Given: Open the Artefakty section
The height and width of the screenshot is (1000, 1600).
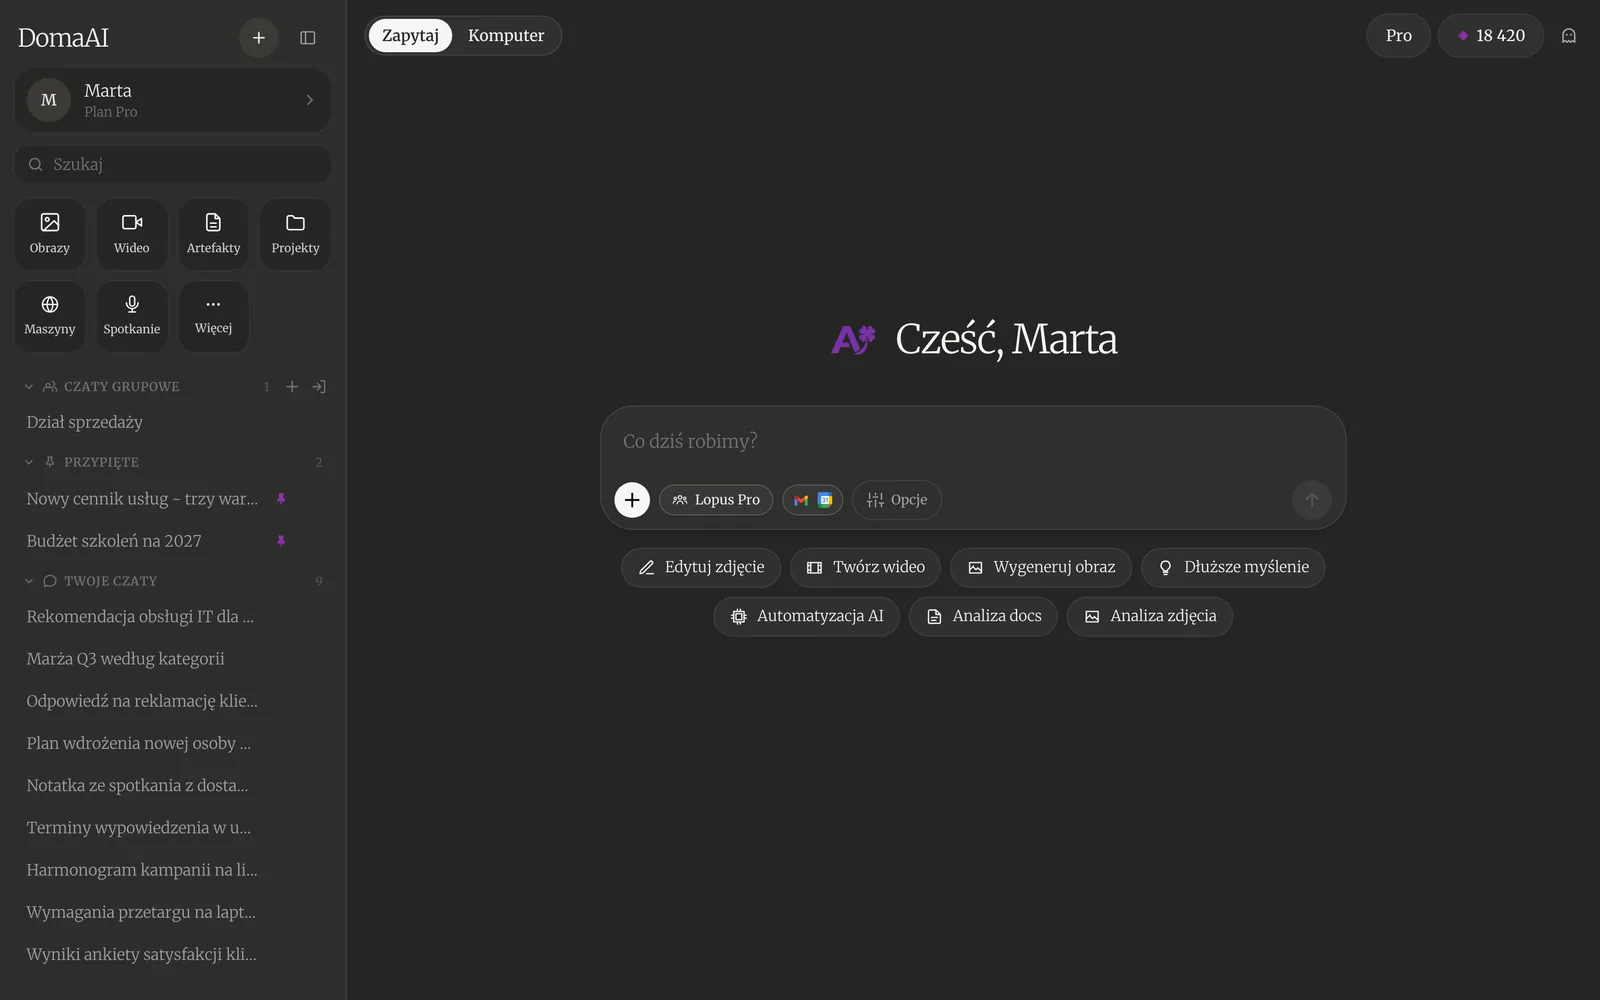Looking at the screenshot, I should (213, 234).
